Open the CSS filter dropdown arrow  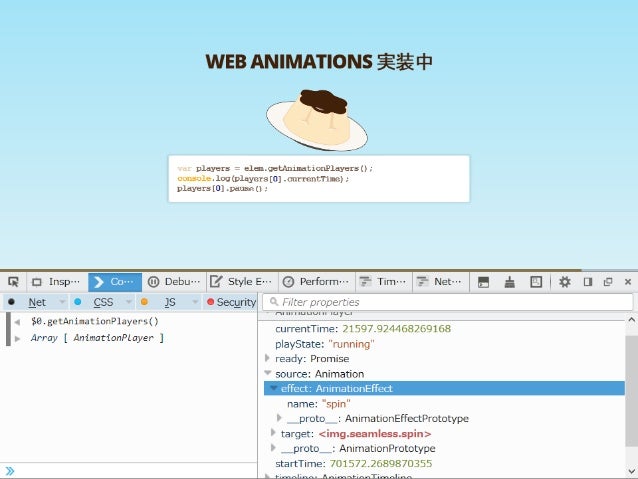[x=128, y=302]
